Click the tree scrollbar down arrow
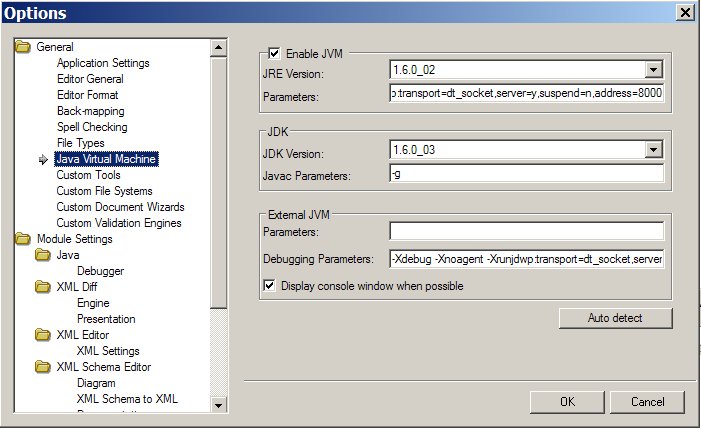The height and width of the screenshot is (430, 701). pyautogui.click(x=219, y=404)
